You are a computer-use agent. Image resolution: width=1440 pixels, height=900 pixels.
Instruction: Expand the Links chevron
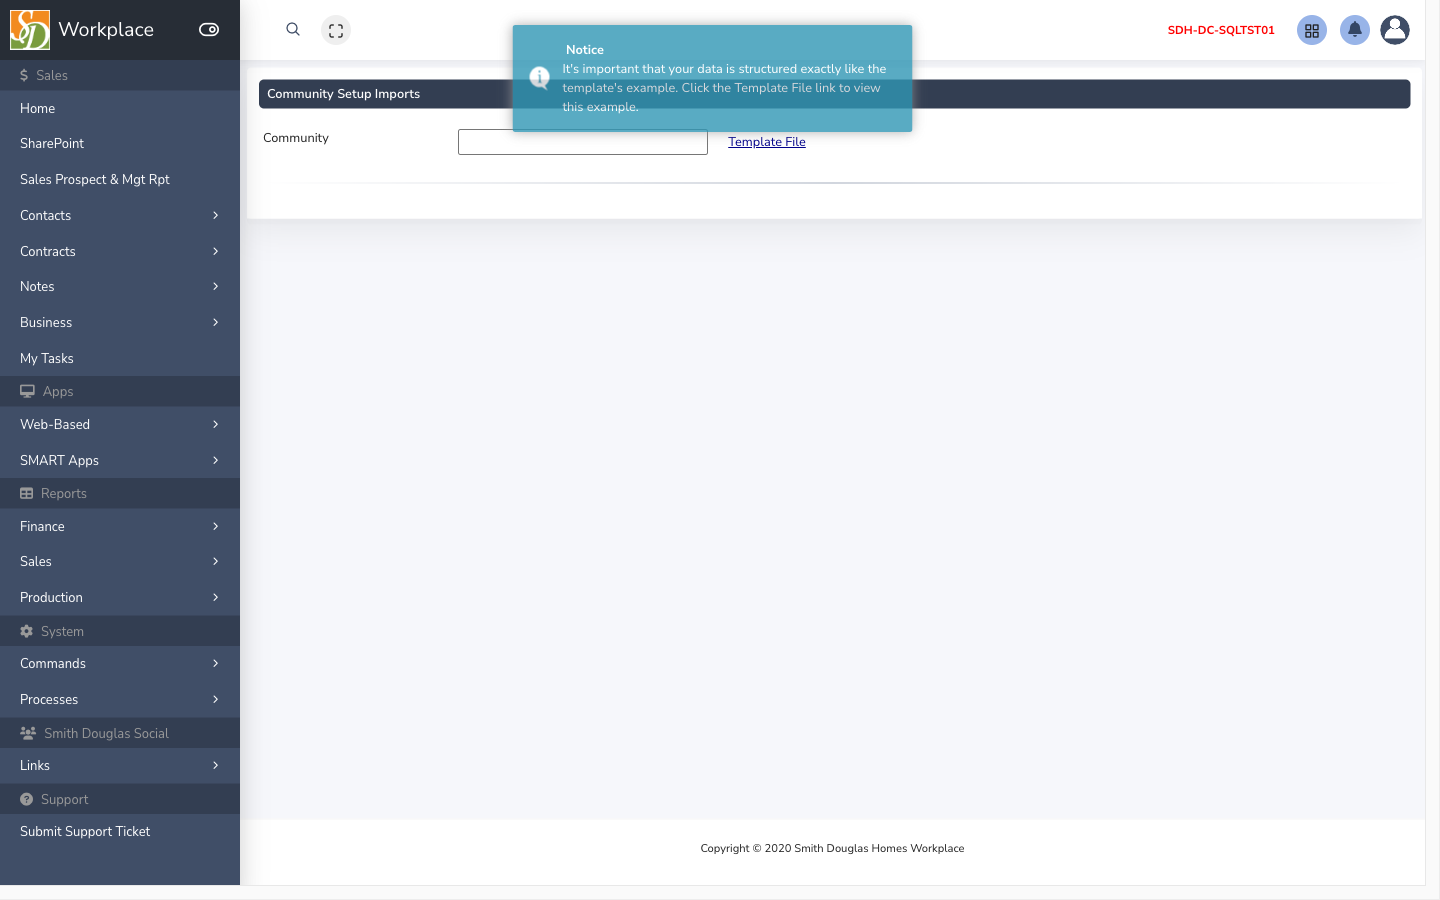click(x=216, y=766)
